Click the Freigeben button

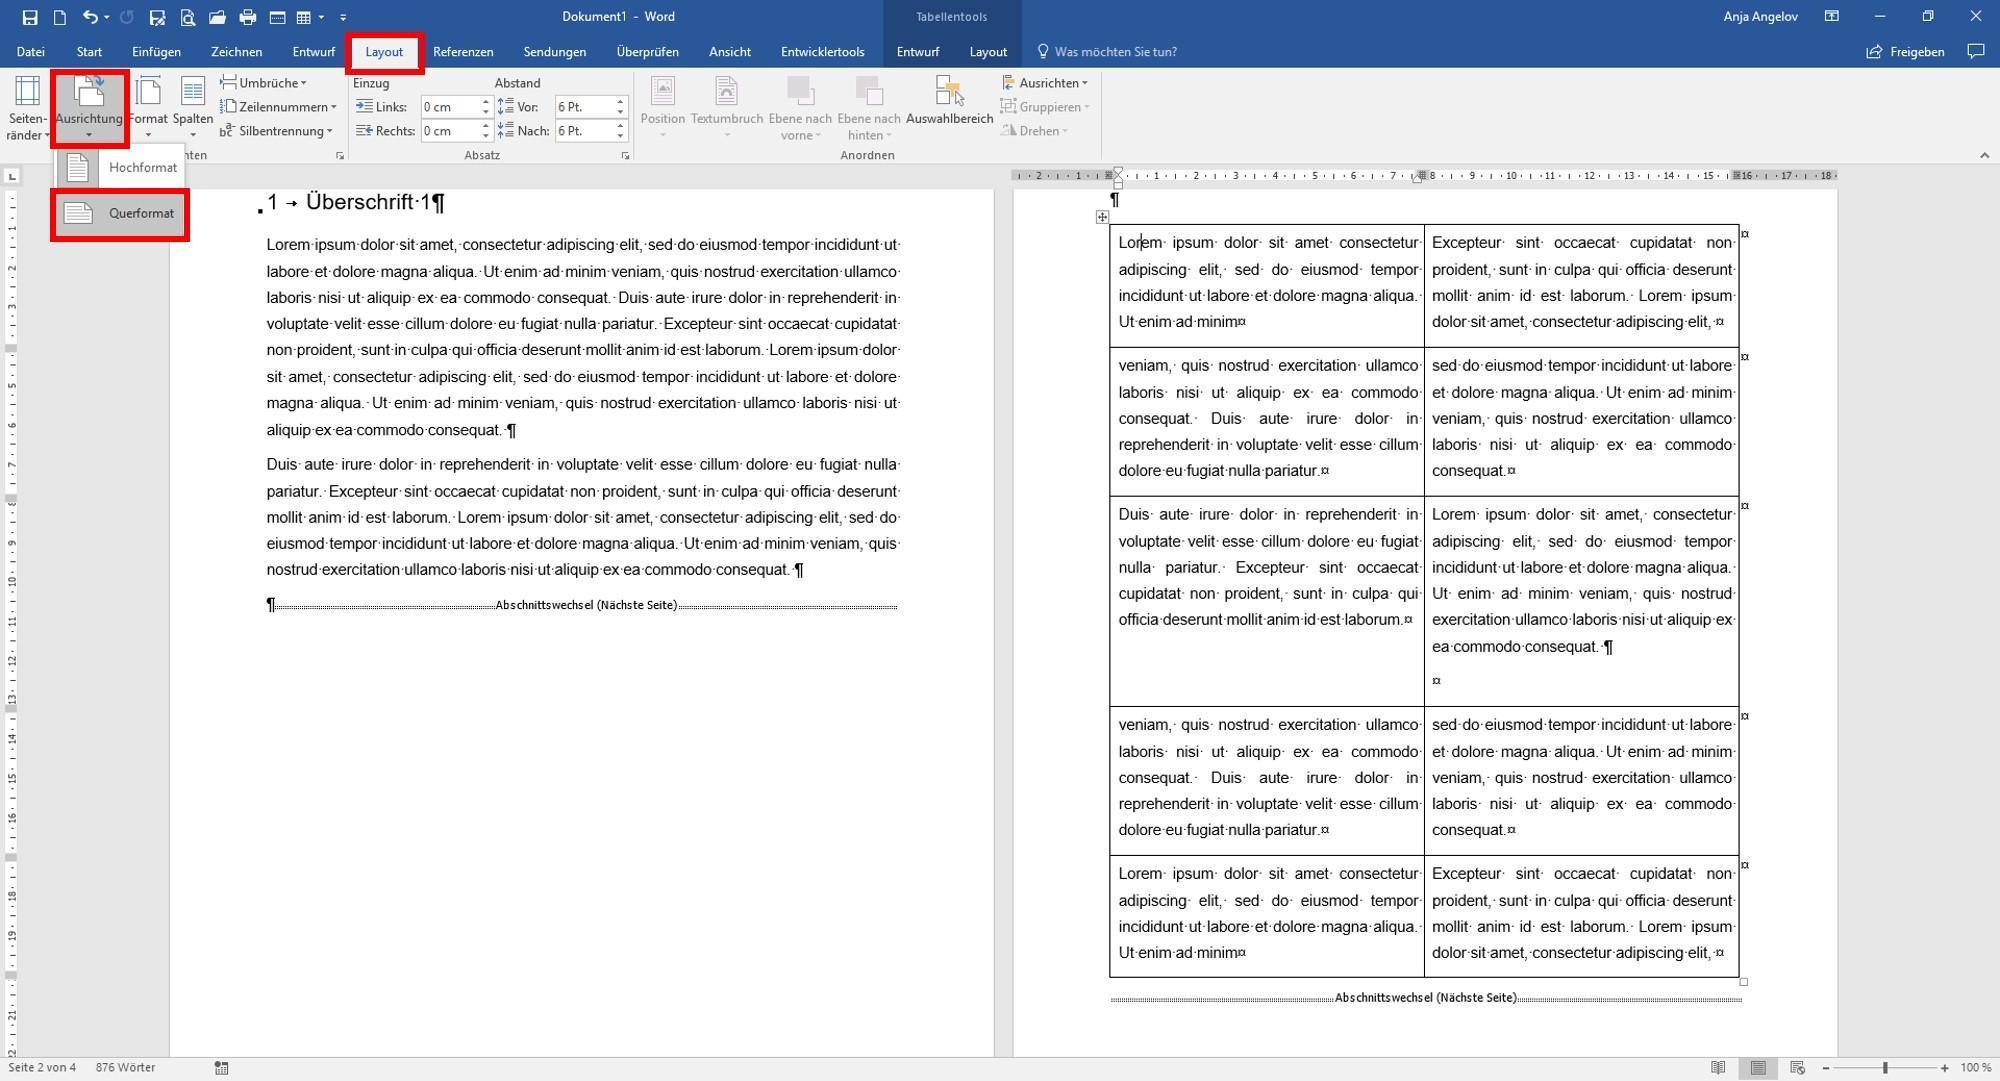click(x=1904, y=51)
